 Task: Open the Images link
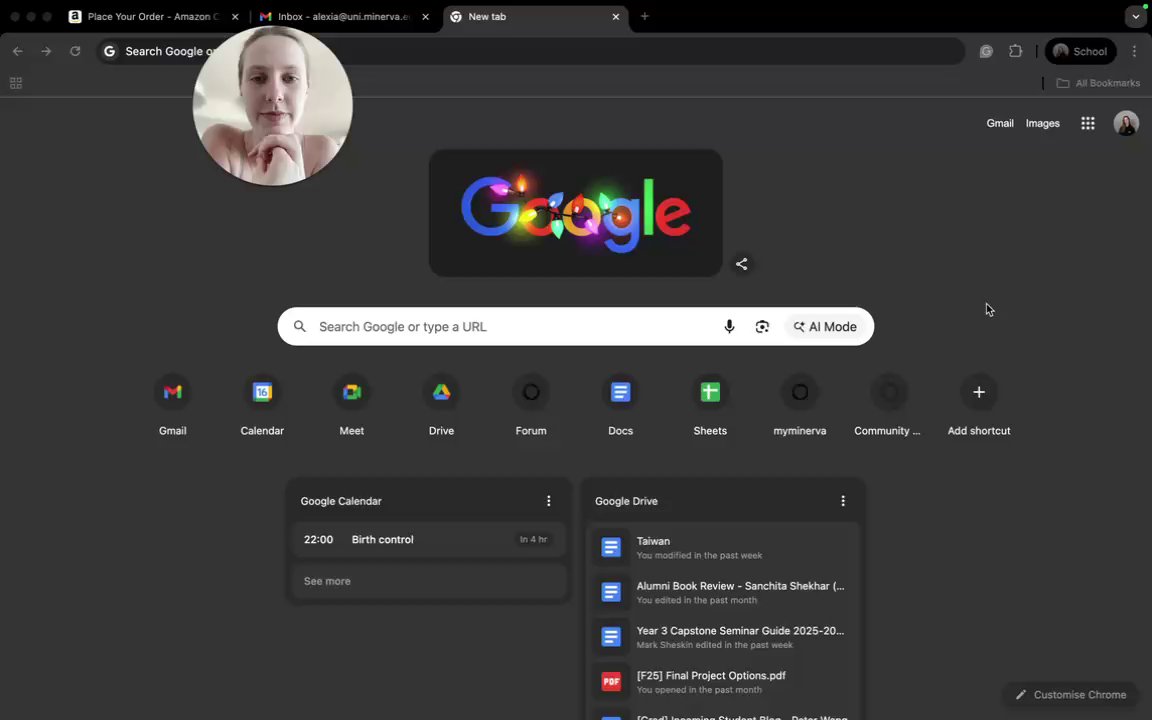[1043, 123]
